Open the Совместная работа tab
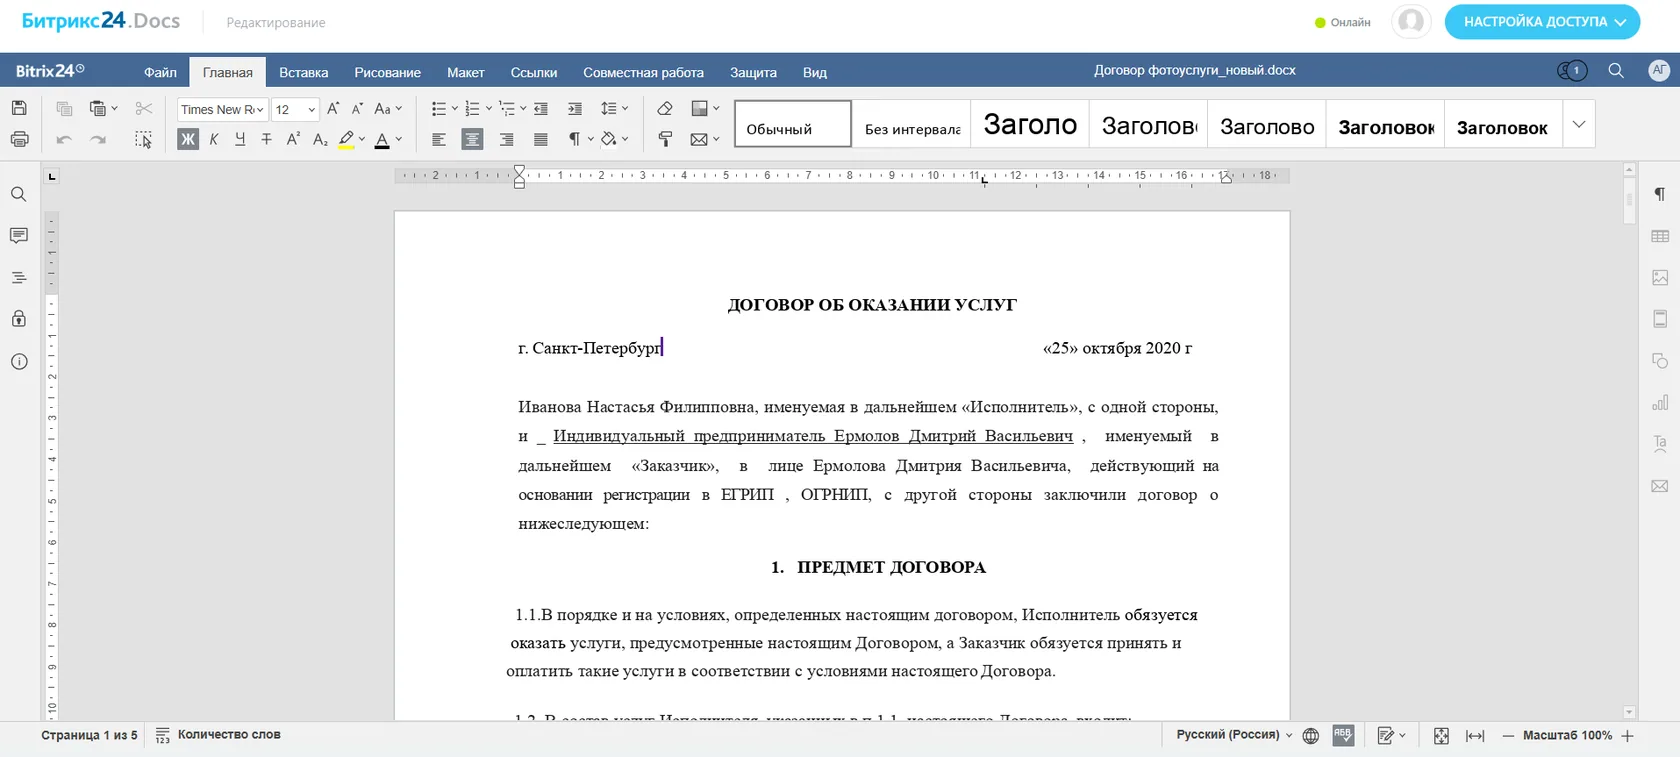 point(644,72)
